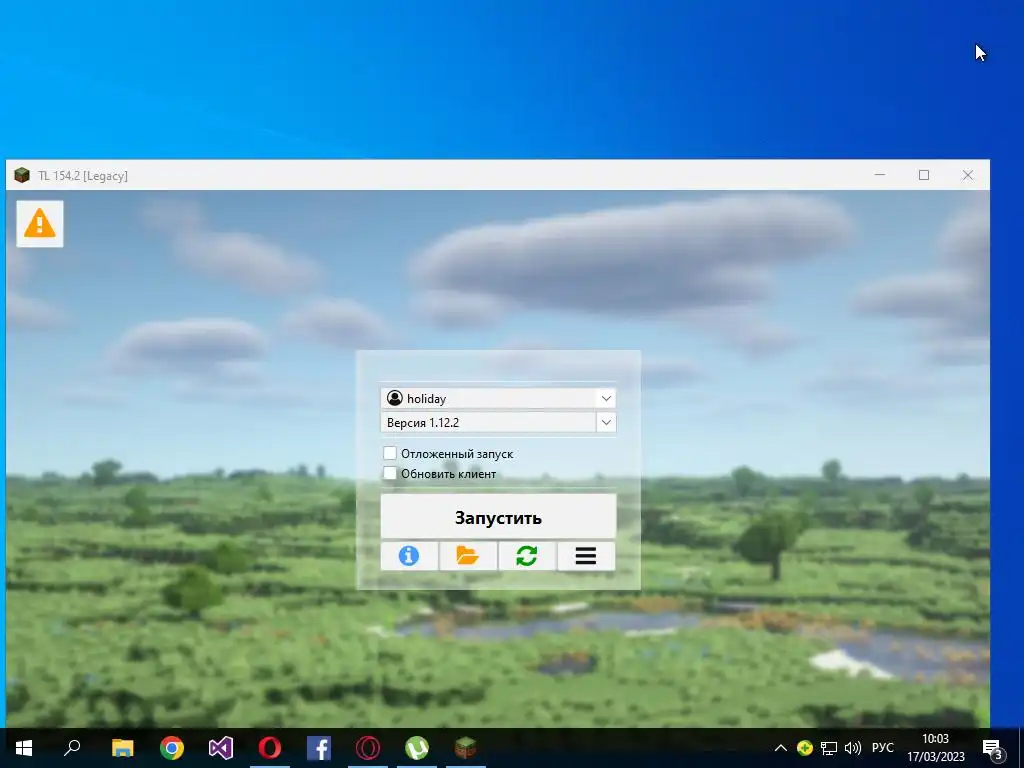Open the notification center icon
This screenshot has width=1024, height=768.
coord(993,748)
